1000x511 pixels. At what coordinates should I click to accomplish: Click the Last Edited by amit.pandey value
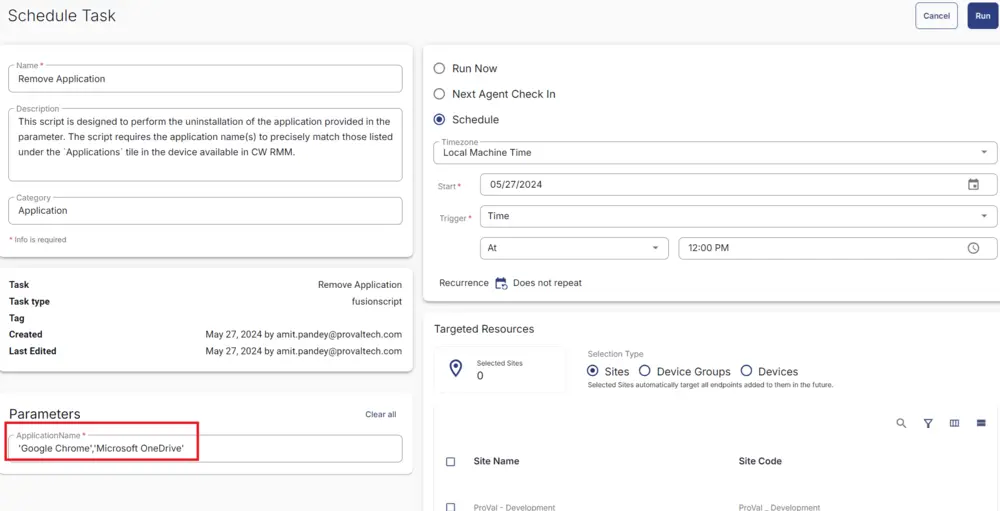tap(304, 351)
